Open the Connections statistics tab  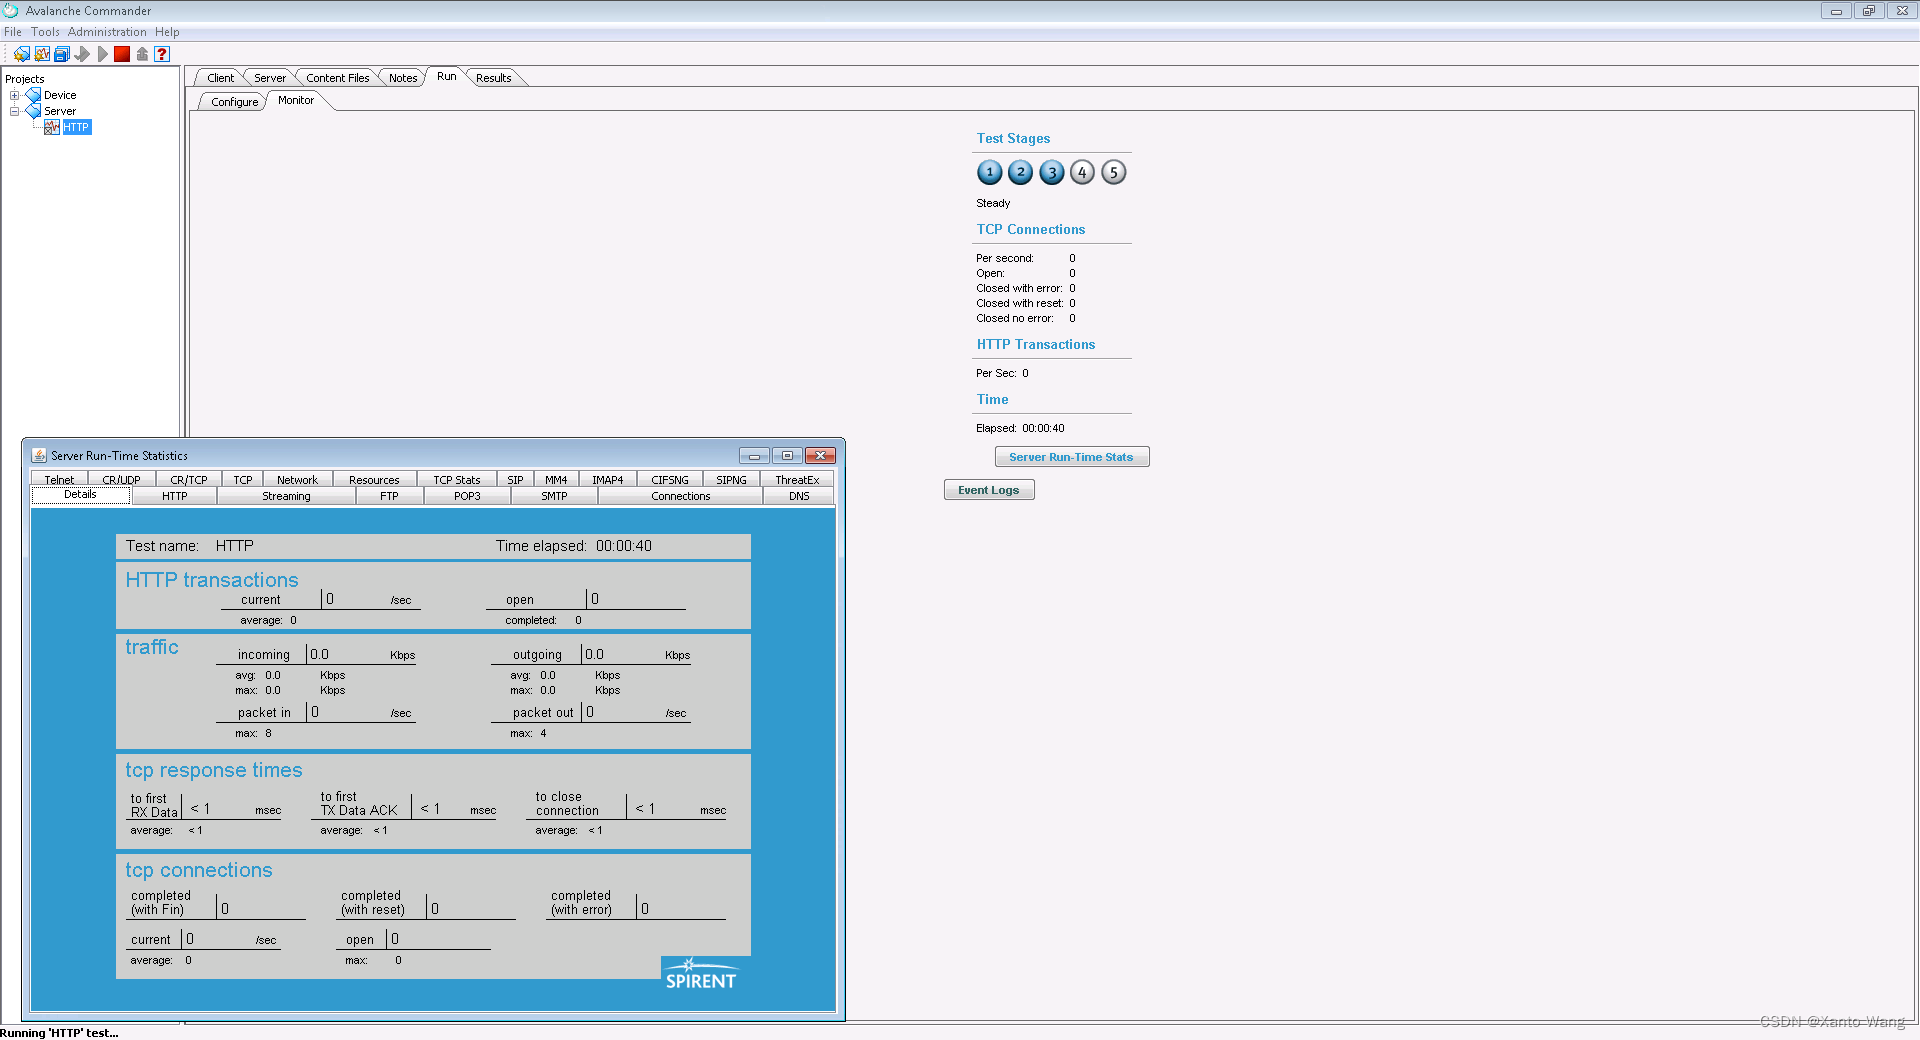(x=680, y=496)
